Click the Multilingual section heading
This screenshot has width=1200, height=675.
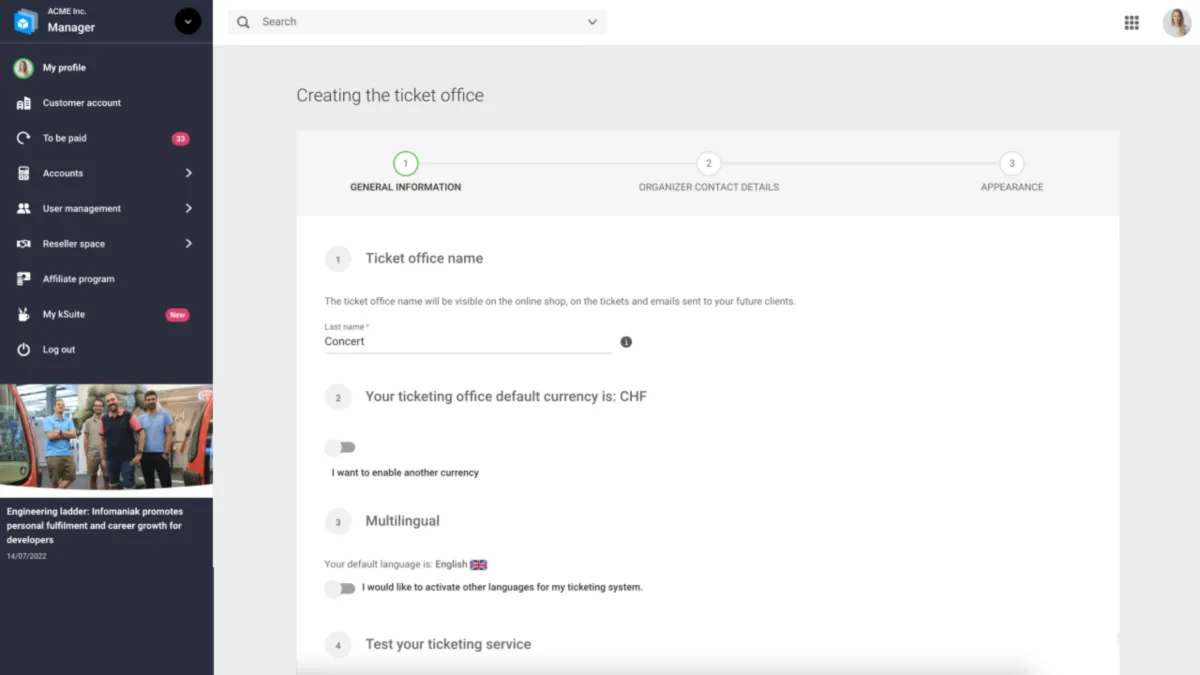pyautogui.click(x=402, y=521)
